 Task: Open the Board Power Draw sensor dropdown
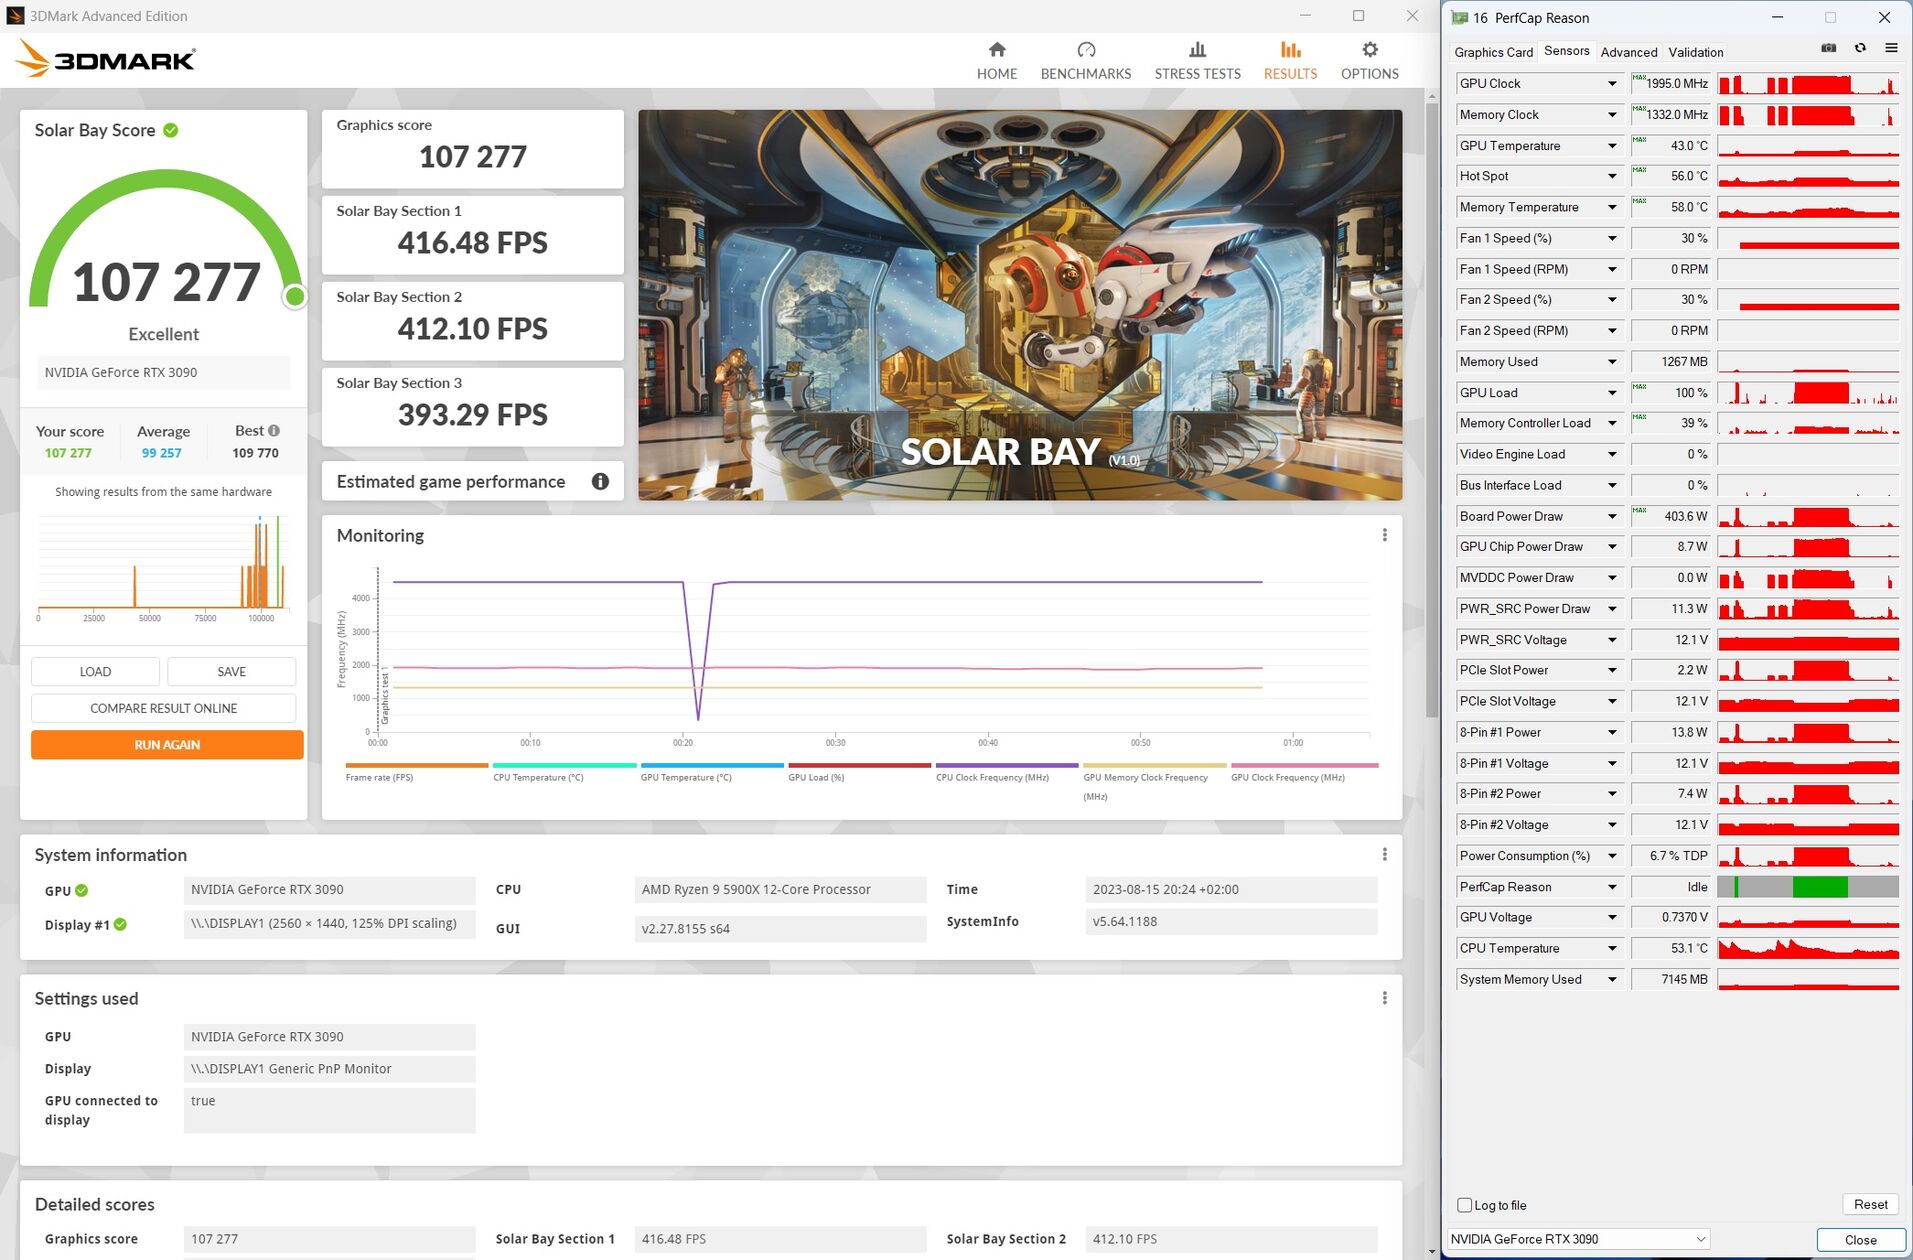point(1611,516)
